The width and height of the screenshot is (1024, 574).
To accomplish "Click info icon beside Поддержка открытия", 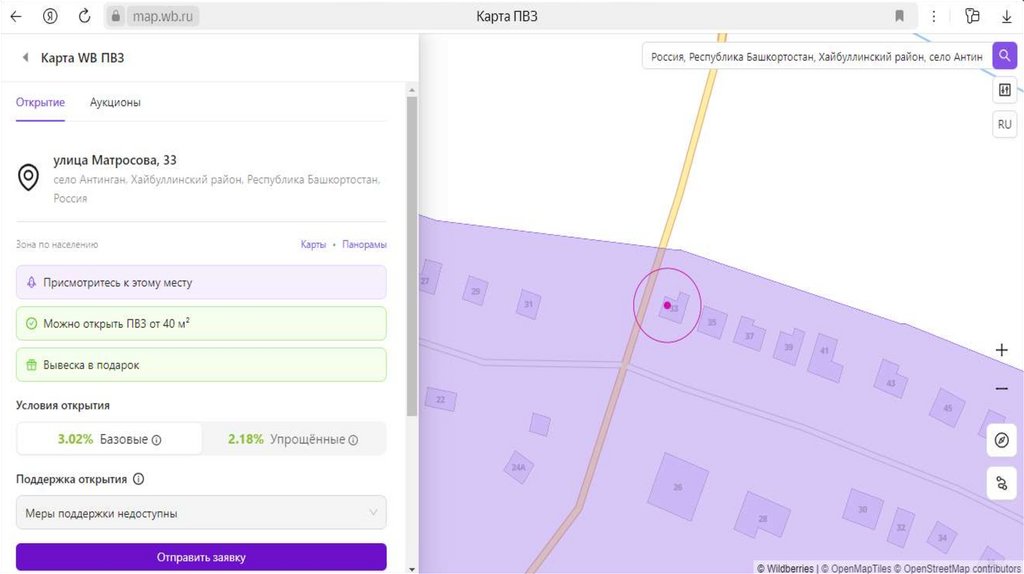I will tap(138, 479).
